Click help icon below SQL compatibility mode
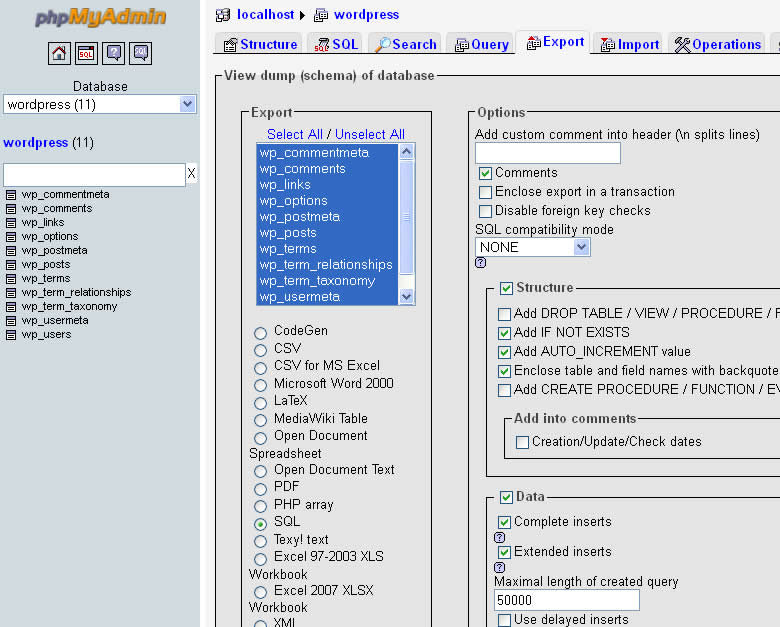 click(x=481, y=263)
